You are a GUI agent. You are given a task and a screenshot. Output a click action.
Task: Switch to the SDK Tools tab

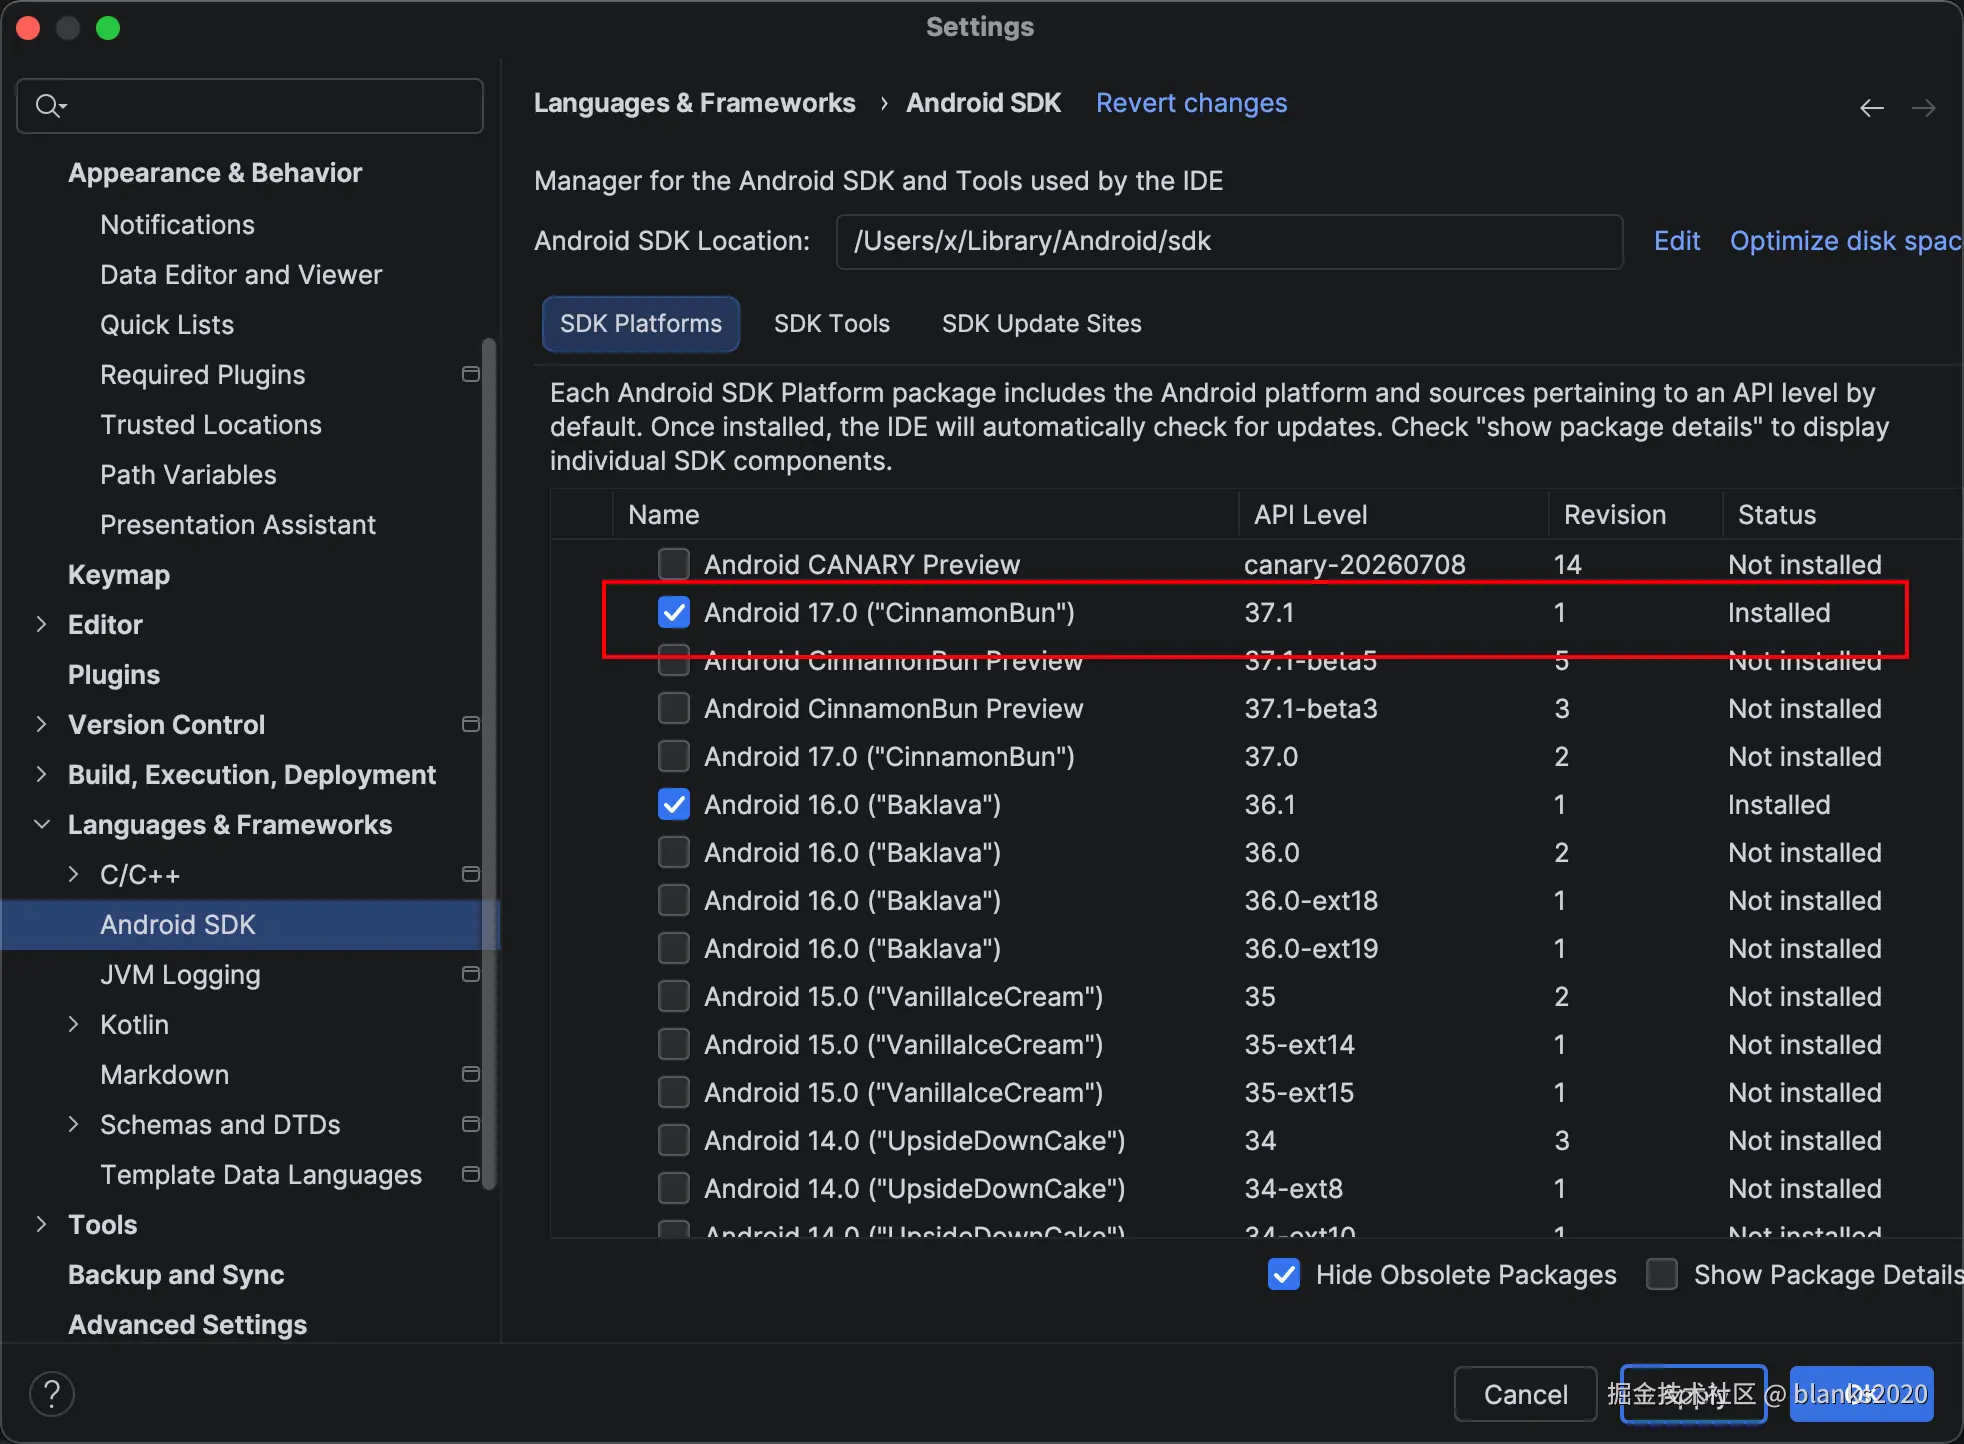click(832, 324)
